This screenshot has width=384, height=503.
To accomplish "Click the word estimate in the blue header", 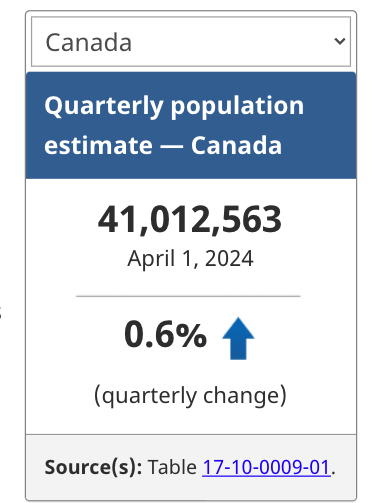I will 98,146.
